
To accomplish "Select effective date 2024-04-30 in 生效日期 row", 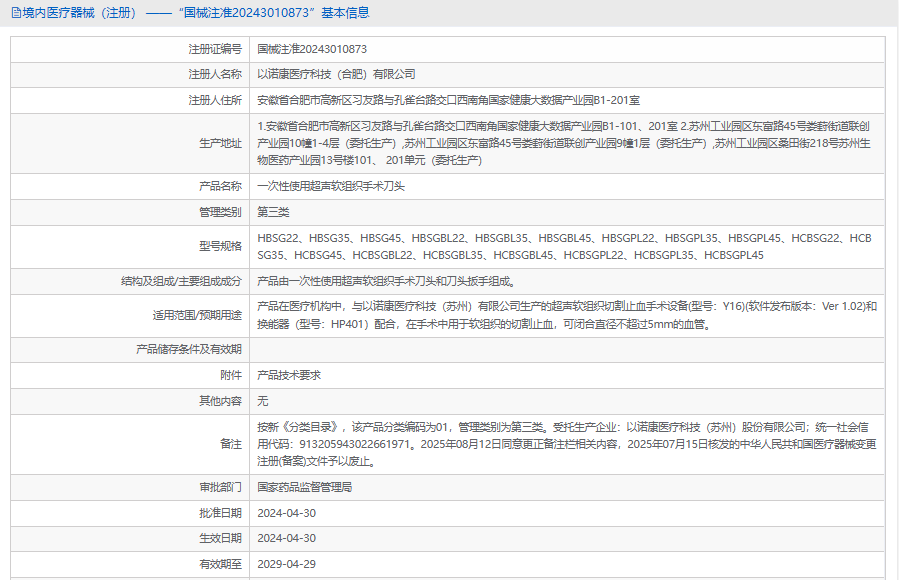I will point(287,538).
